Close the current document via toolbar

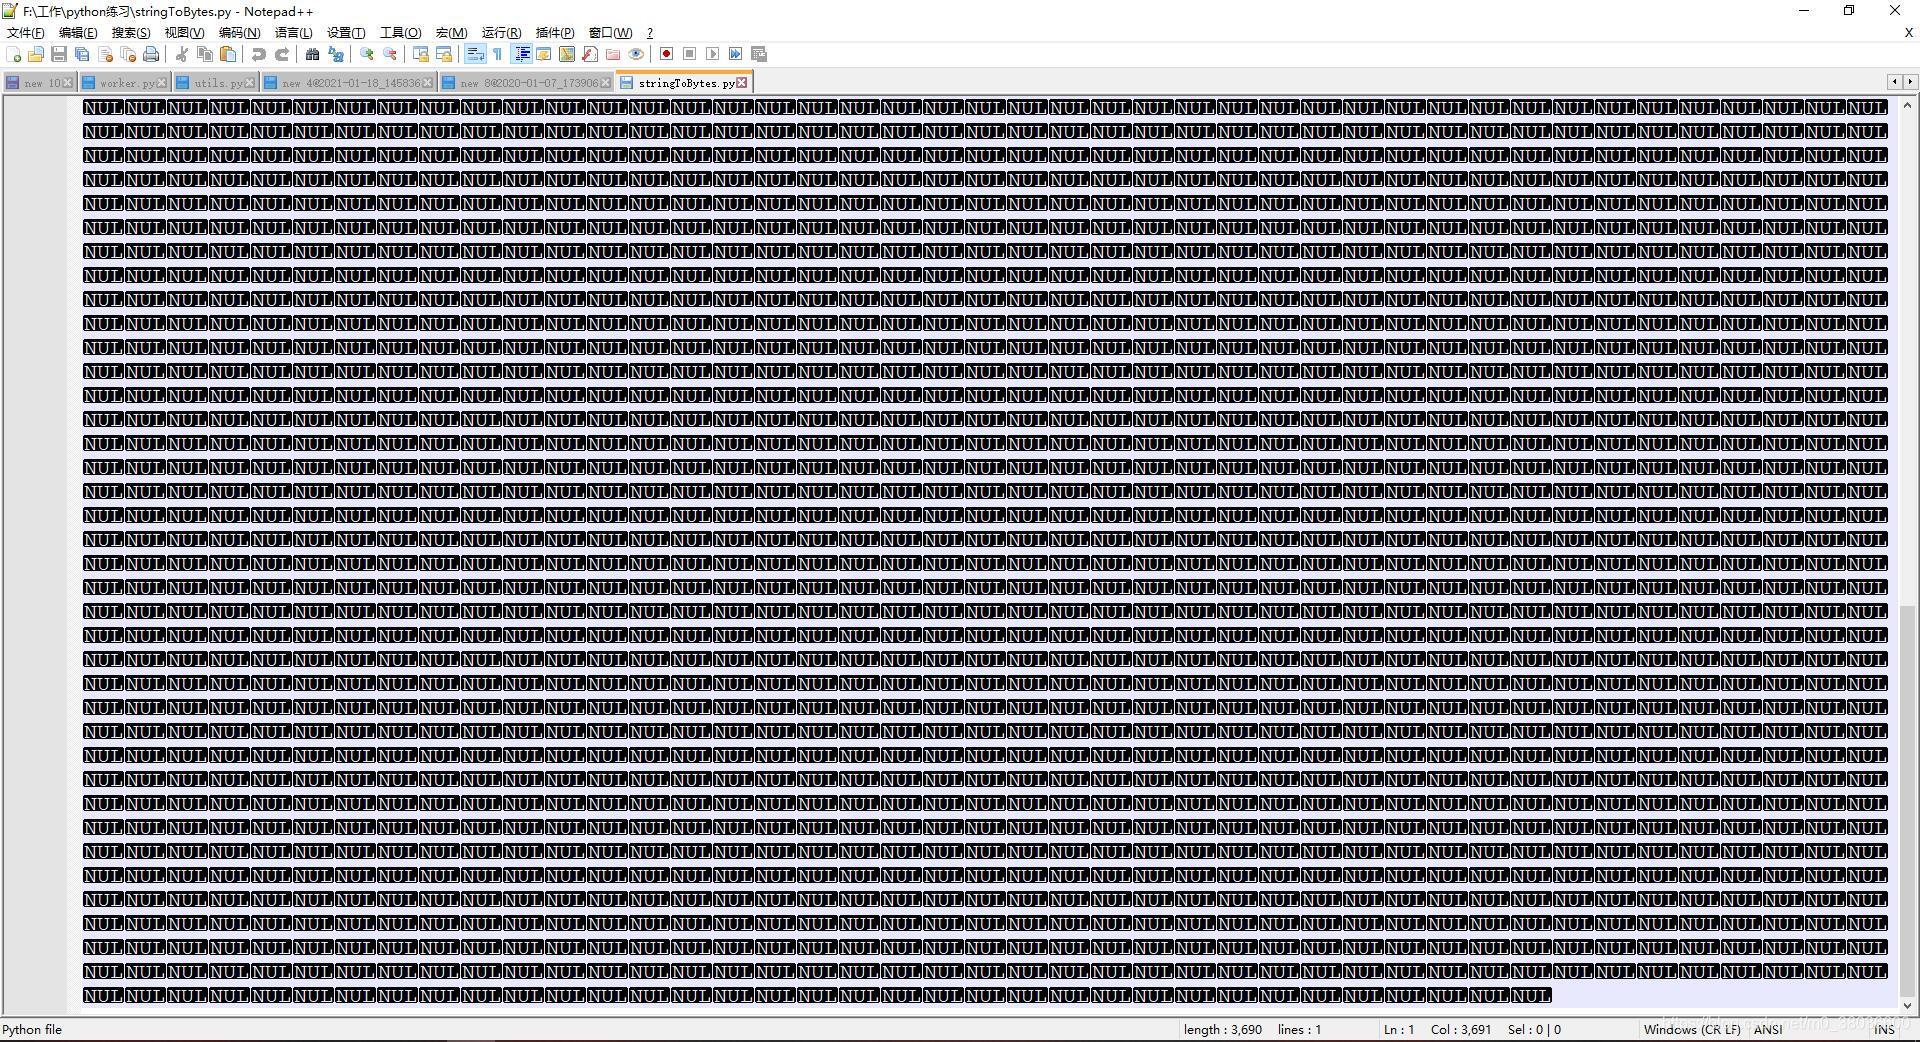click(x=105, y=54)
